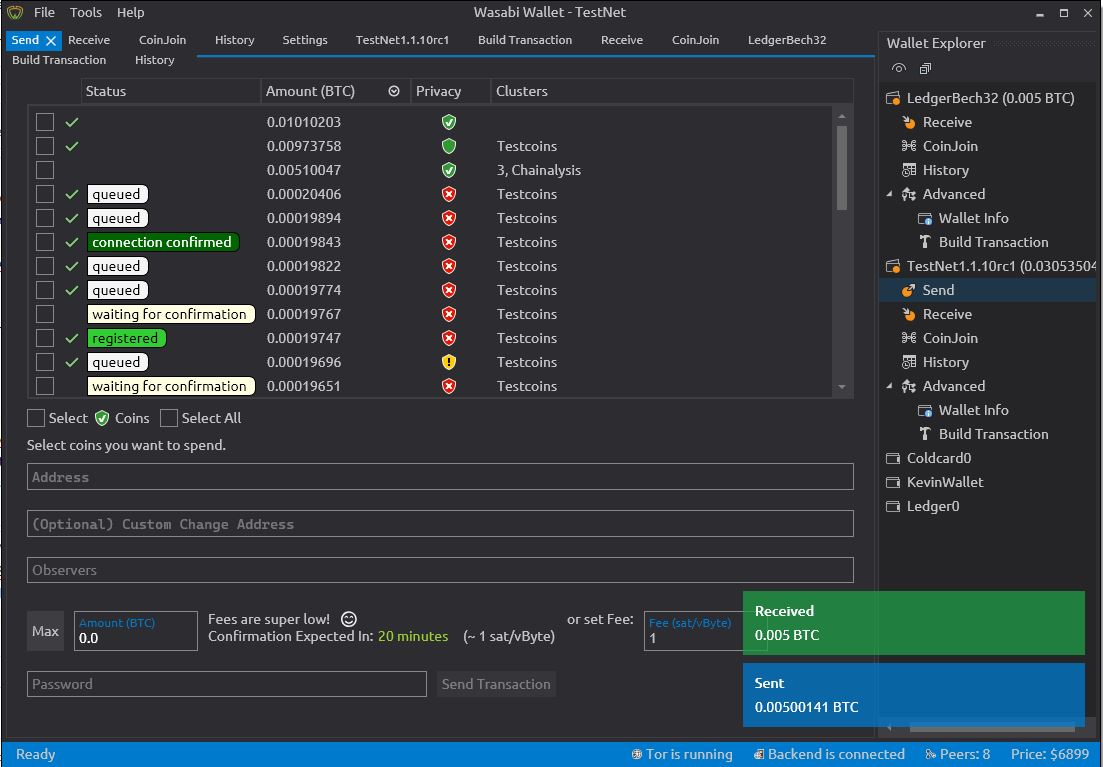This screenshot has width=1103, height=767.
Task: Click the CoinJoin icon under TestNet1.1.10rc1
Action: (x=909, y=338)
